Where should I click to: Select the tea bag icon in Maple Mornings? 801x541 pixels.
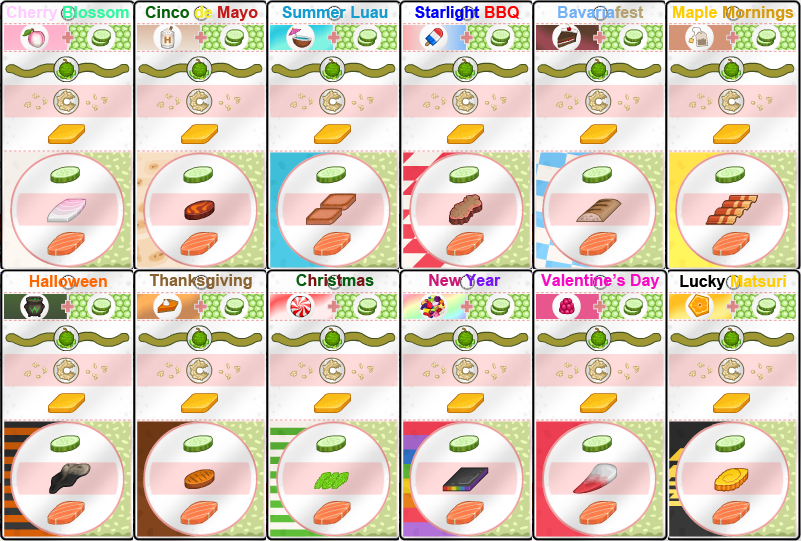699,38
